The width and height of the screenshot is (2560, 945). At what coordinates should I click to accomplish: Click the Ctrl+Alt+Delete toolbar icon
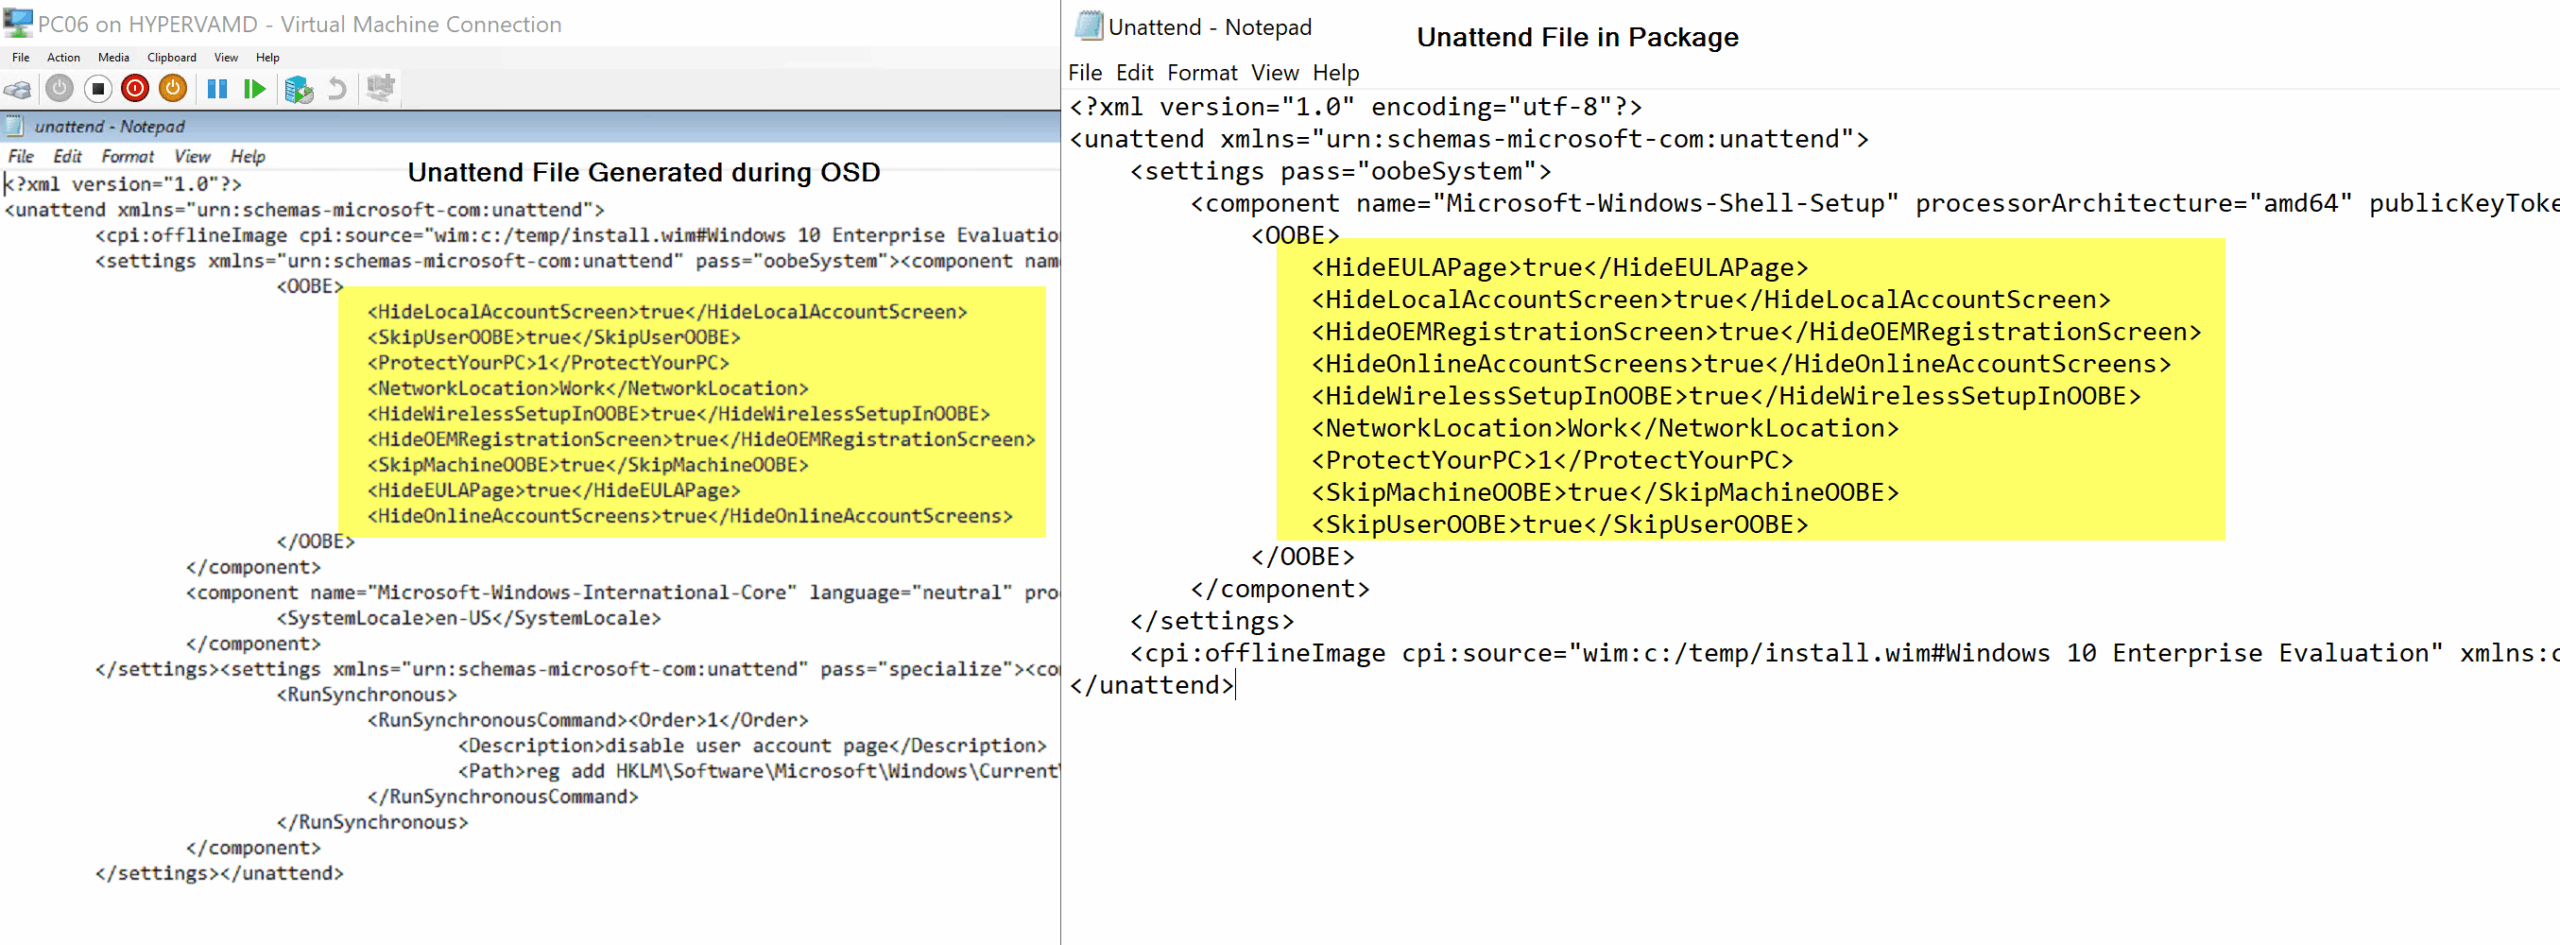17,90
